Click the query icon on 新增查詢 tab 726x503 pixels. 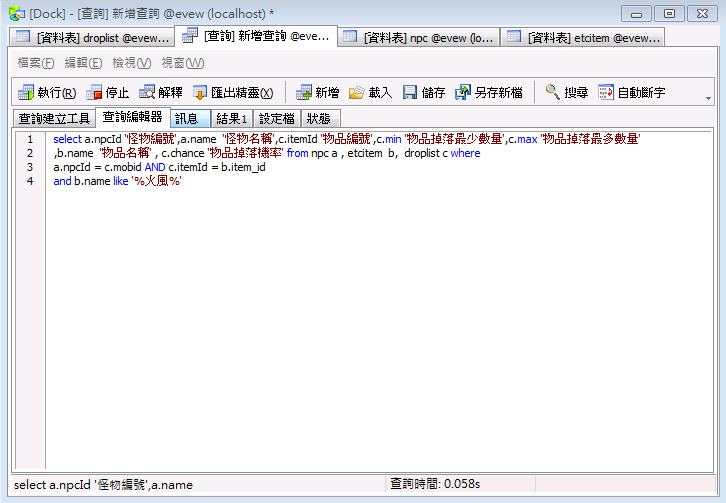(190, 35)
